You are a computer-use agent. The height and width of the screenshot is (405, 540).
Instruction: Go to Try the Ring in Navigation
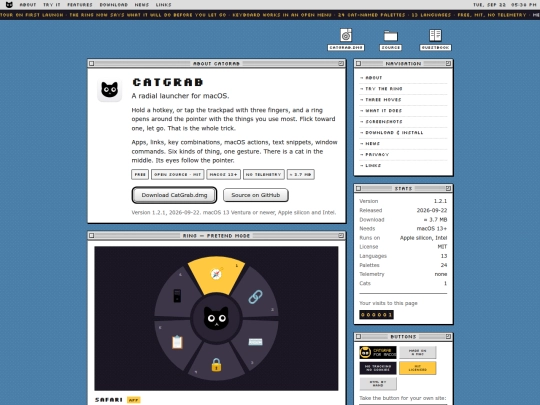point(403,89)
